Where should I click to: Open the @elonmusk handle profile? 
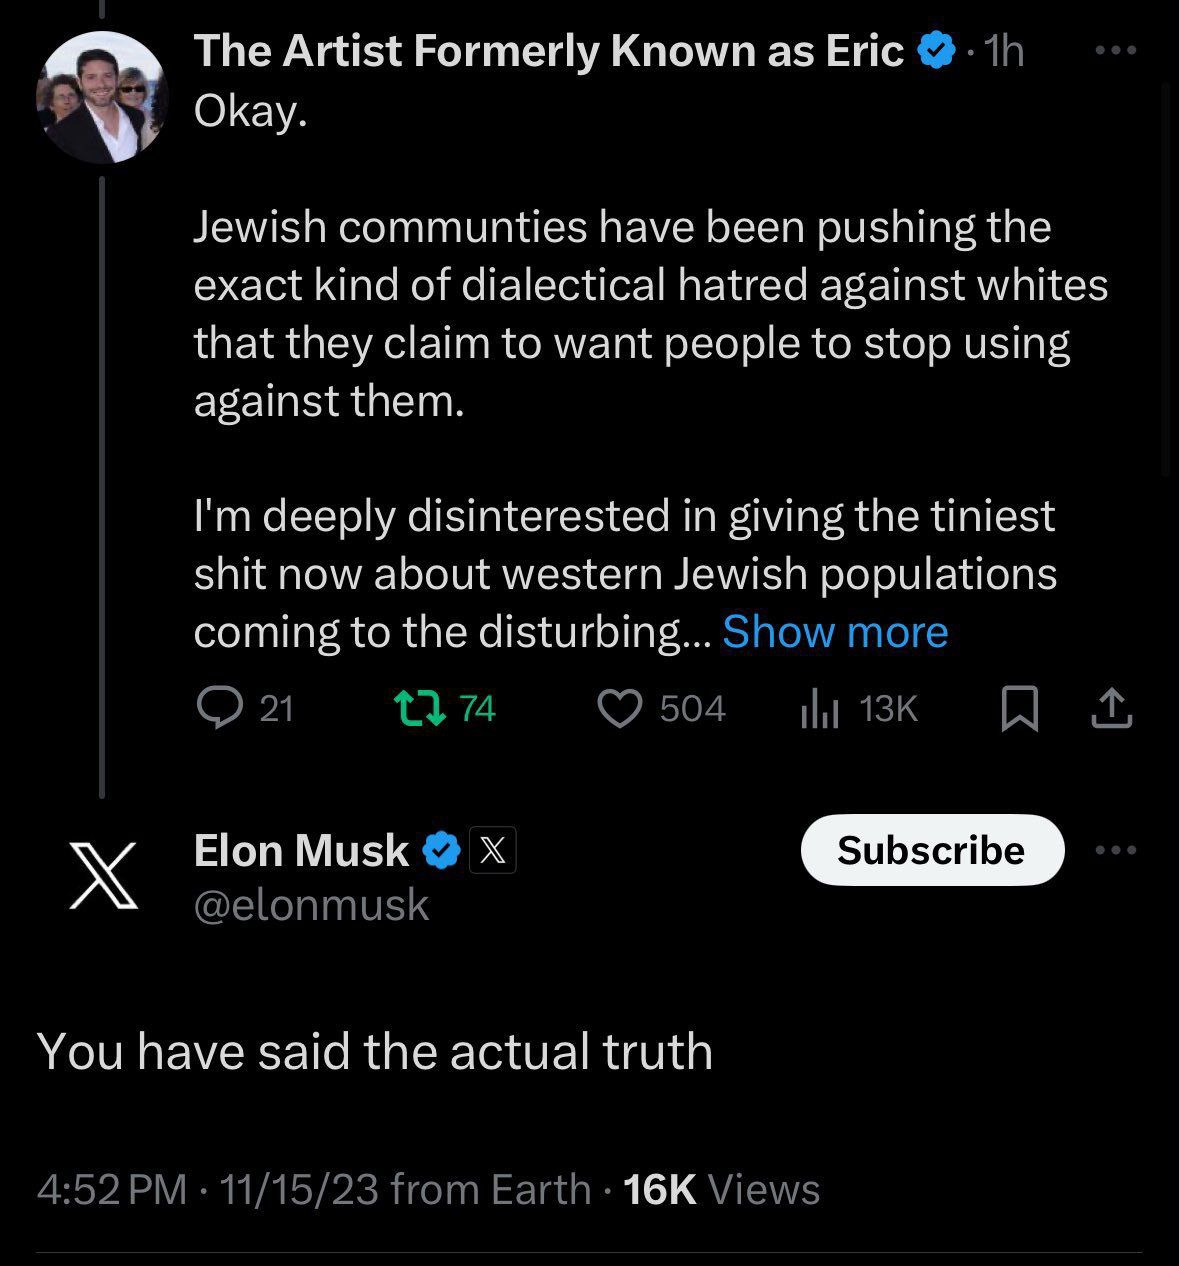[x=311, y=905]
